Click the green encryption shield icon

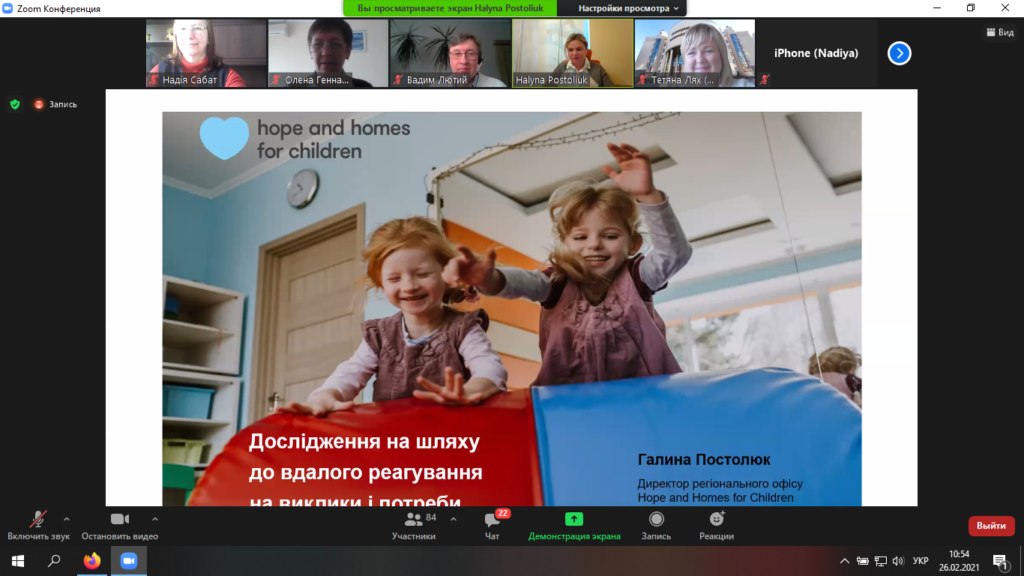(15, 104)
